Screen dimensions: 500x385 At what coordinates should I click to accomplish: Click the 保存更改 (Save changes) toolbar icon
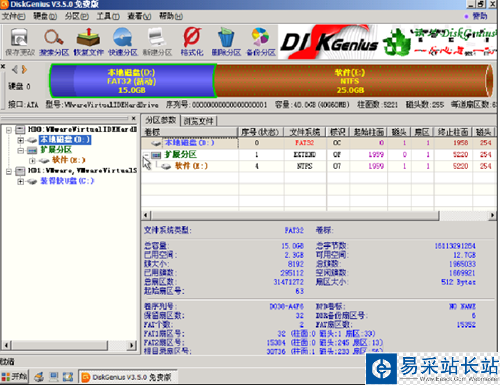coord(20,41)
